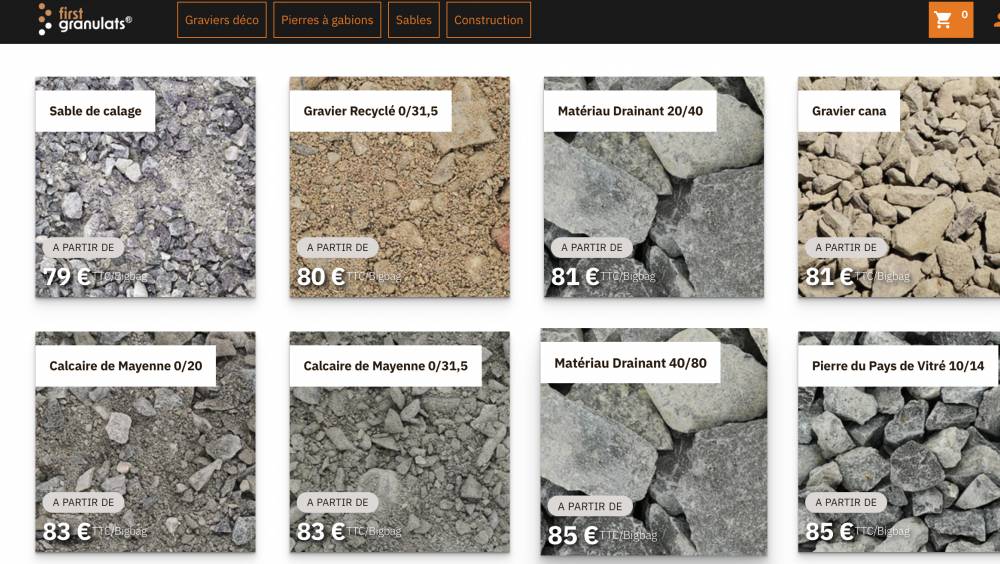Click the 81 € price on Gravier cana

(829, 276)
